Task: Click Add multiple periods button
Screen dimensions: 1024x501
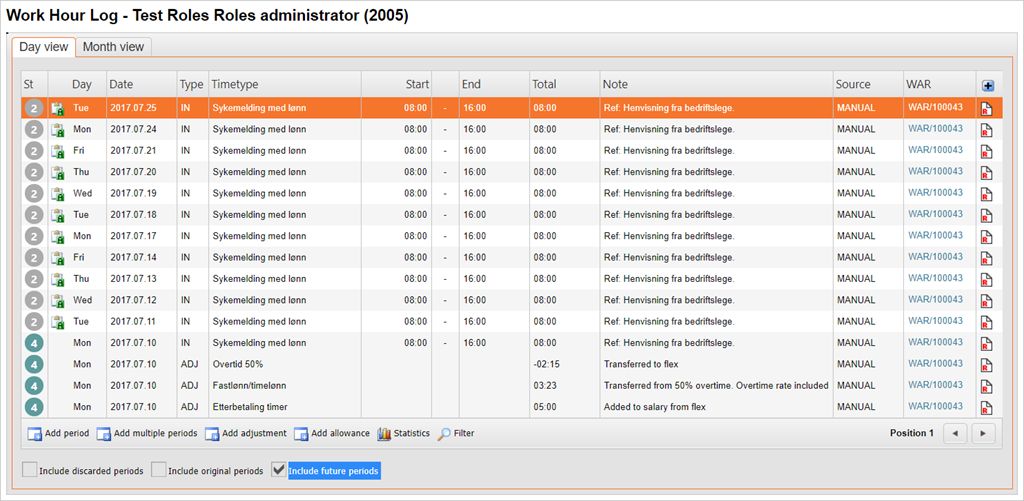Action: click(x=146, y=434)
